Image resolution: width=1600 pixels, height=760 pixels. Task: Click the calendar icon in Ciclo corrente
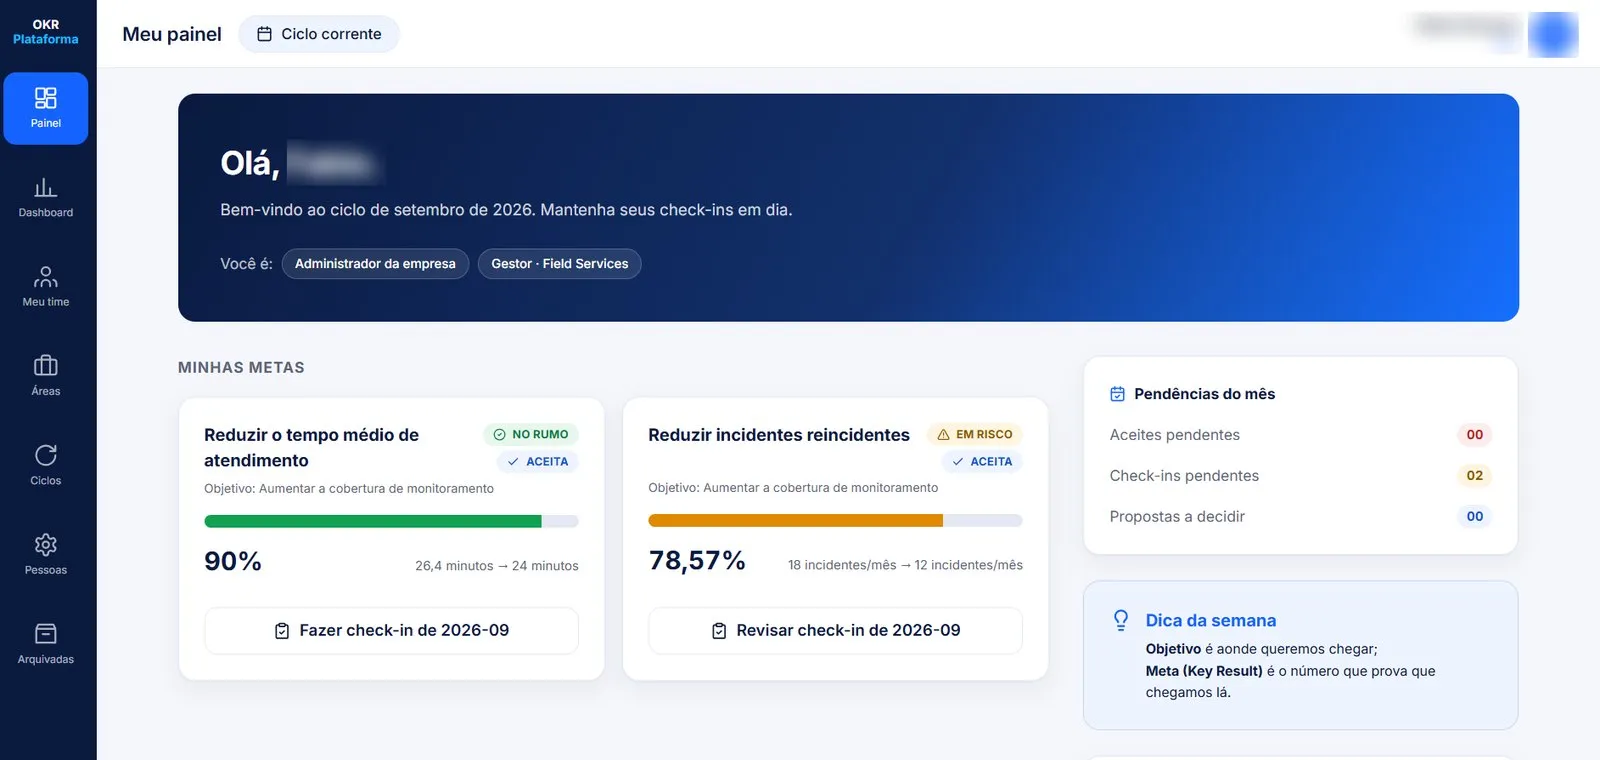264,34
